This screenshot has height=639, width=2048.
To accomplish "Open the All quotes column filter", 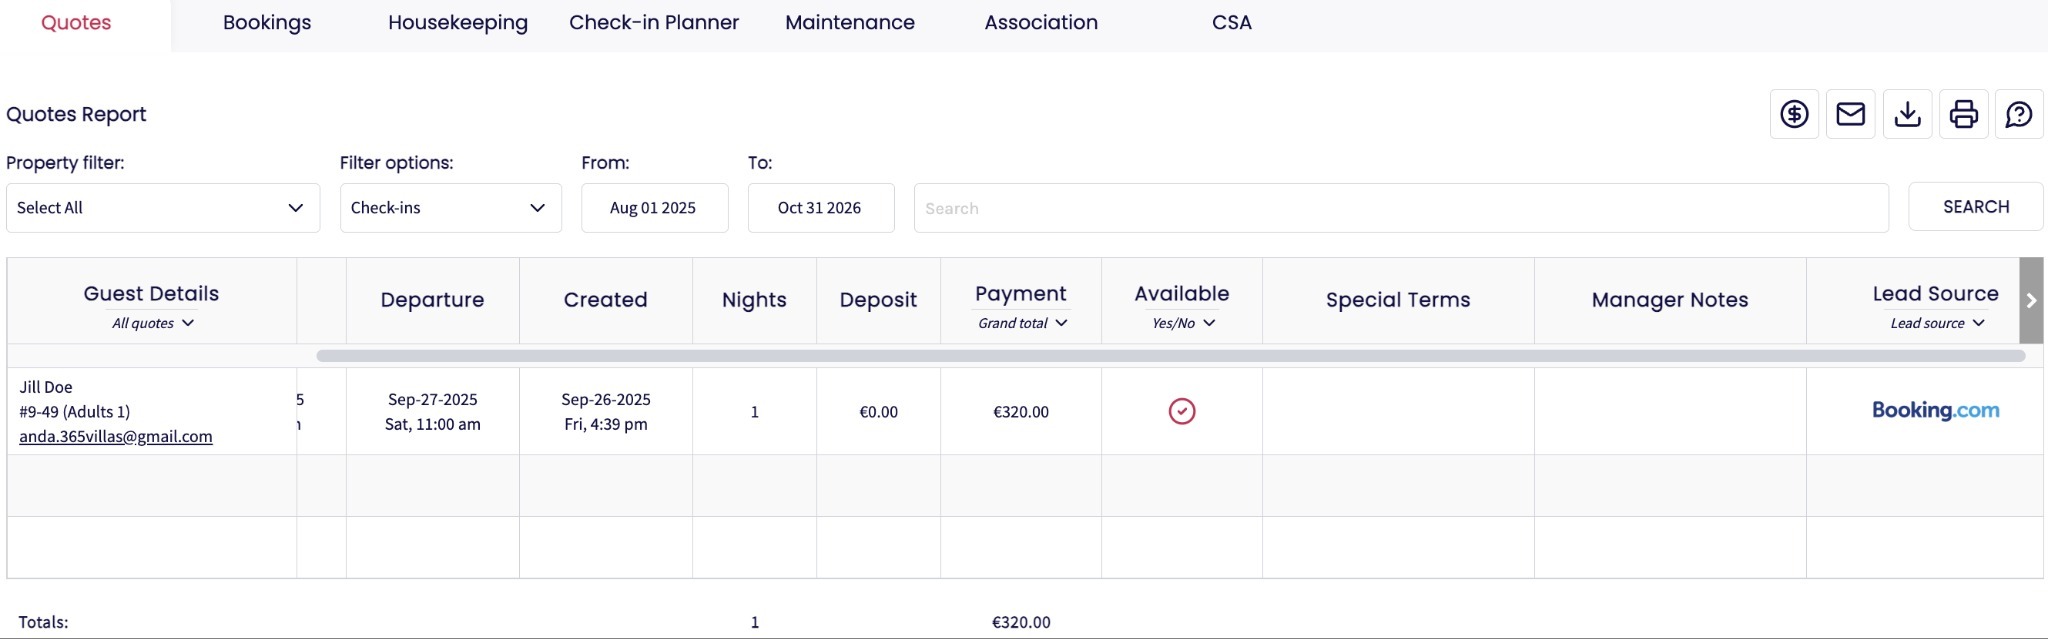I will (152, 323).
